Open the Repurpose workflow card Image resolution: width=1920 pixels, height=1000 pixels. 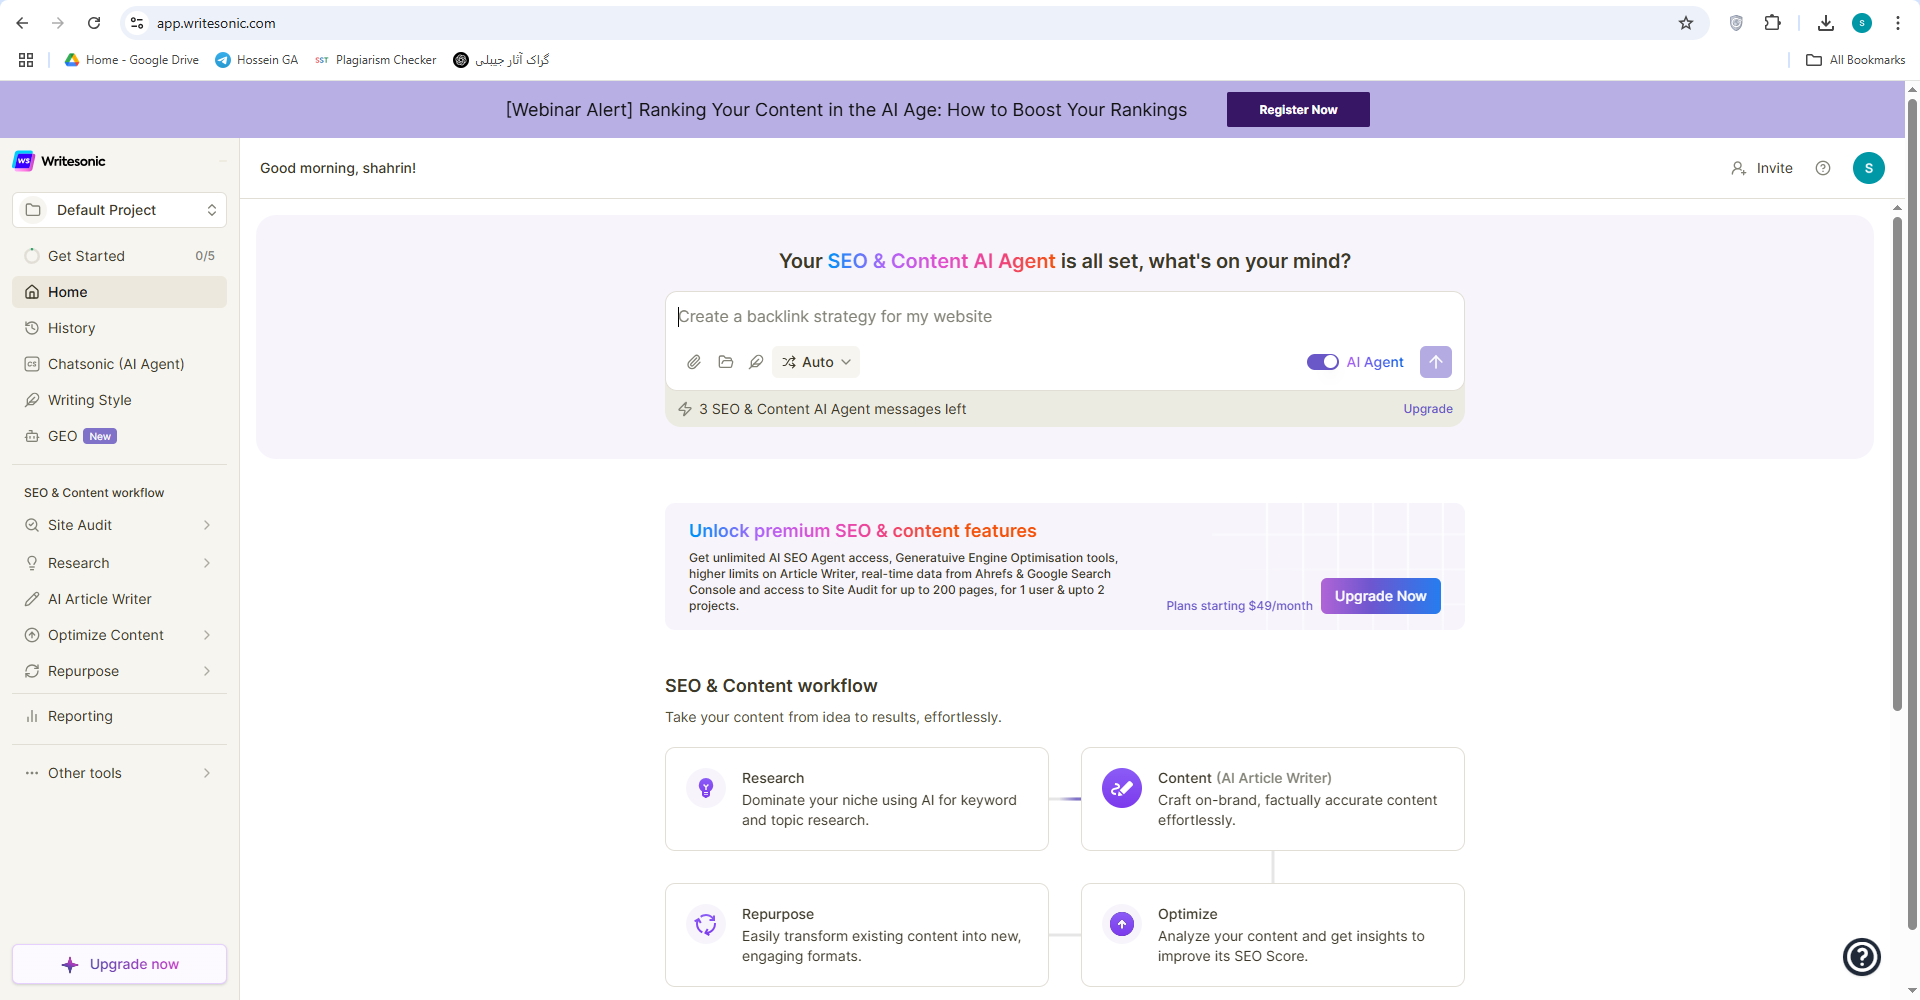(x=857, y=935)
